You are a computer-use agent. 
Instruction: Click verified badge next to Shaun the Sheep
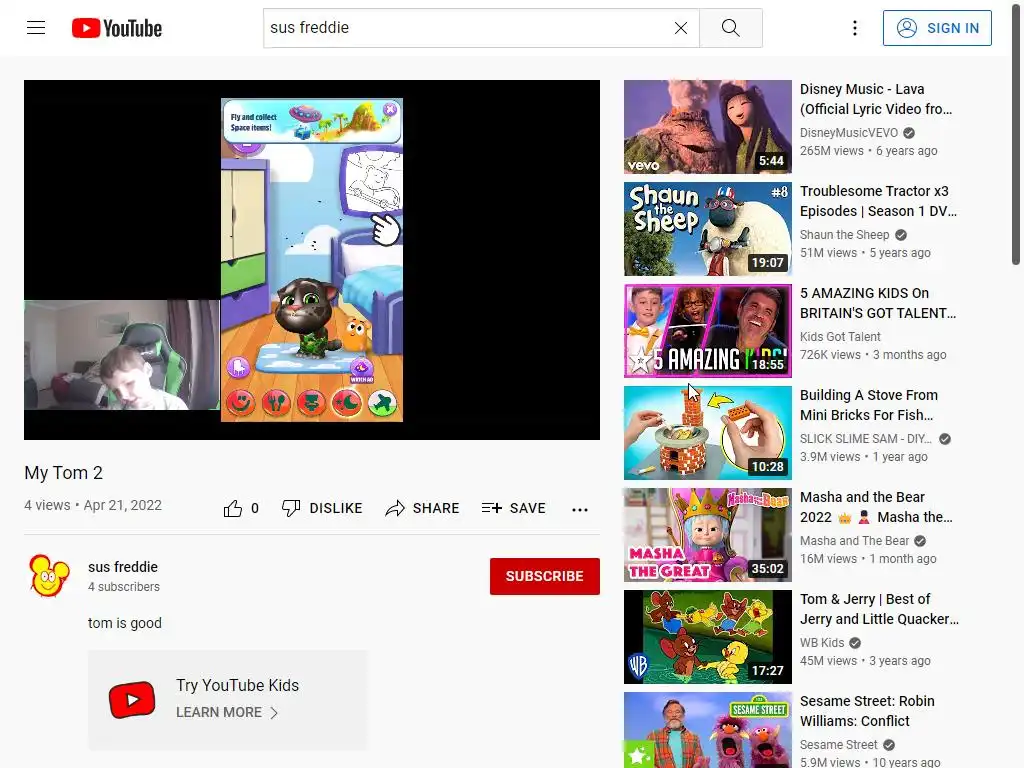pos(901,235)
